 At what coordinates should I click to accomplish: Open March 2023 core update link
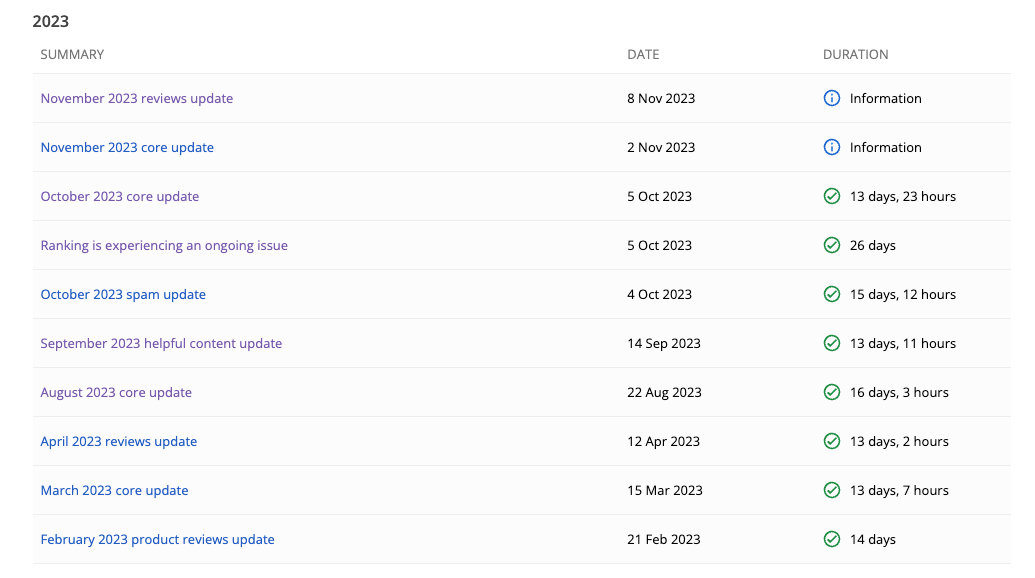point(114,490)
